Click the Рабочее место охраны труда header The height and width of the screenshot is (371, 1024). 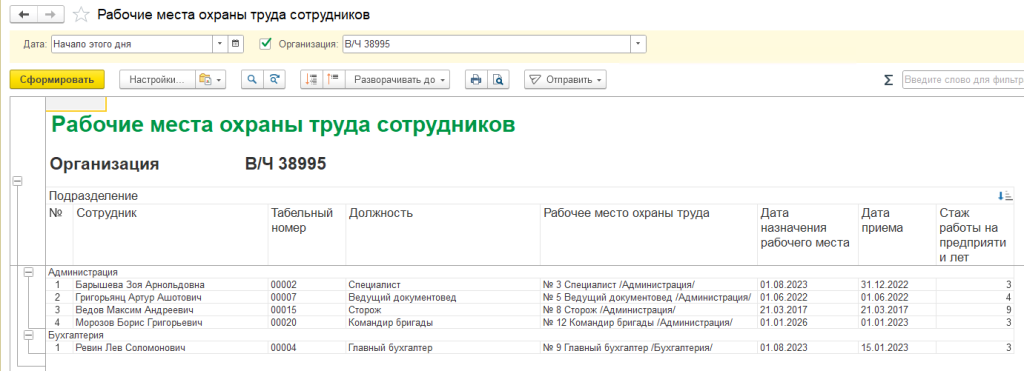coord(648,235)
